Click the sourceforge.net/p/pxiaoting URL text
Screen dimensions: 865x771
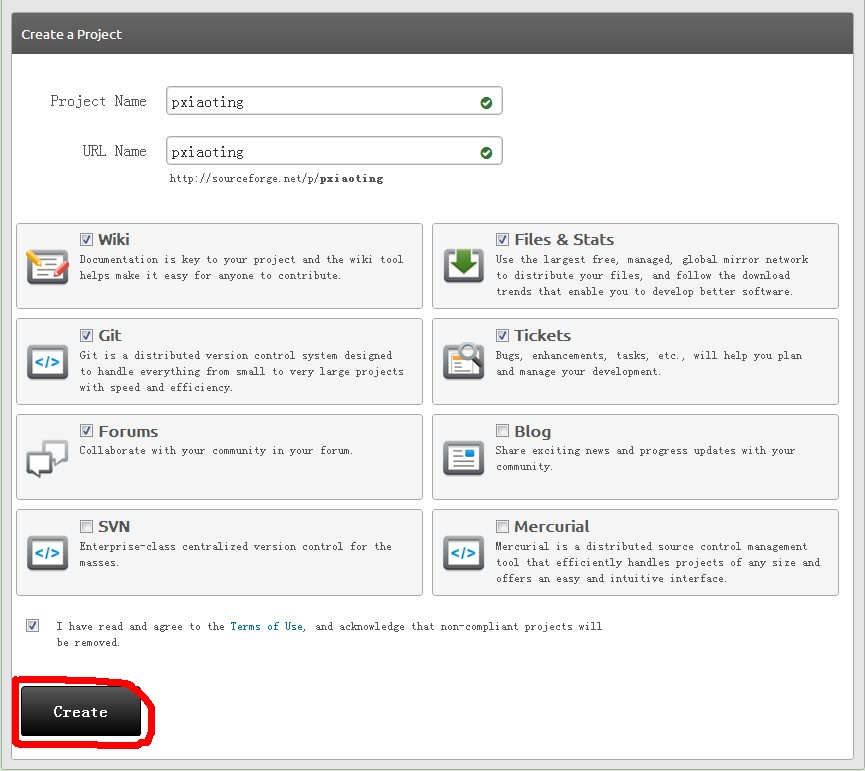pos(276,179)
